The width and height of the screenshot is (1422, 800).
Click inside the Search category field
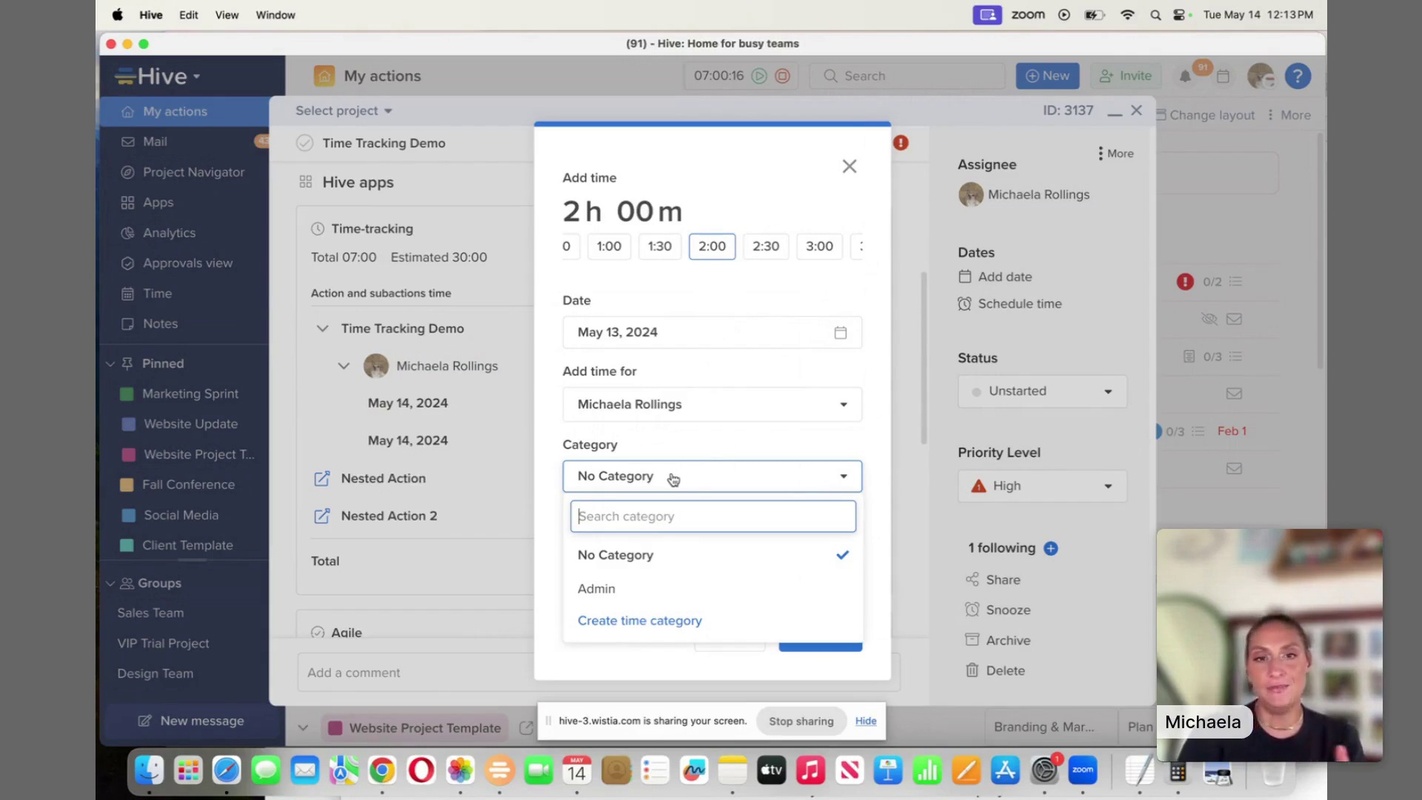(712, 516)
